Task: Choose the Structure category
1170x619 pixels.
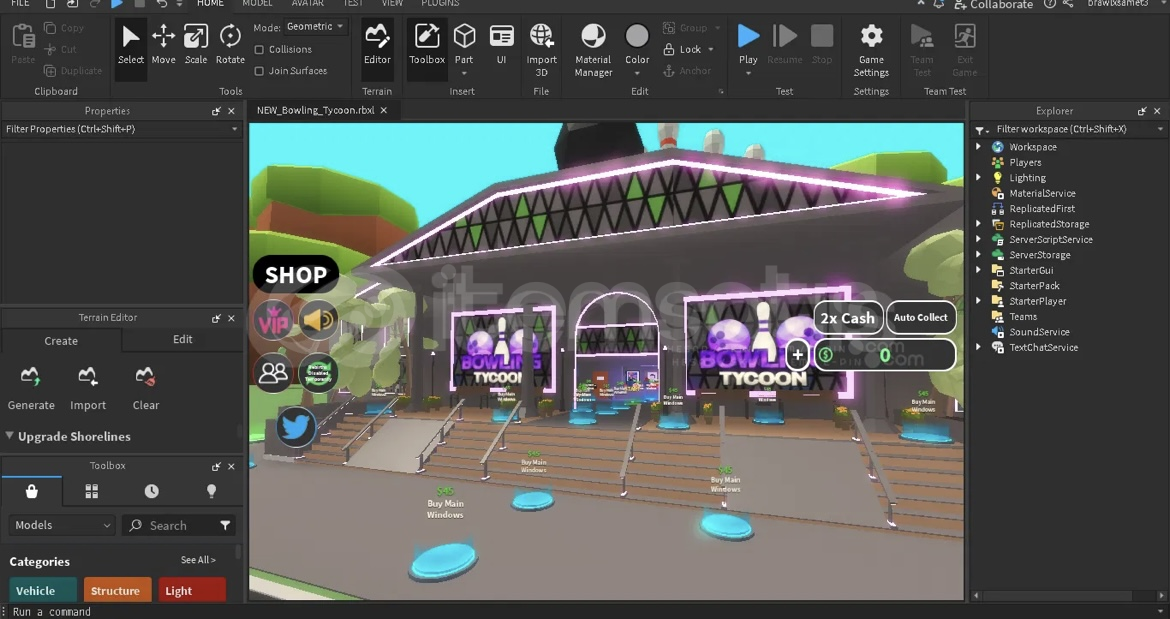Action: pos(117,590)
